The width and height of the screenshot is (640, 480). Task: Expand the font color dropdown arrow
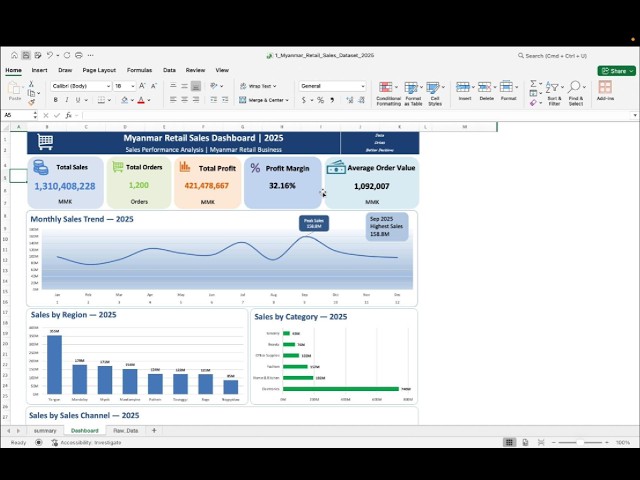click(149, 100)
